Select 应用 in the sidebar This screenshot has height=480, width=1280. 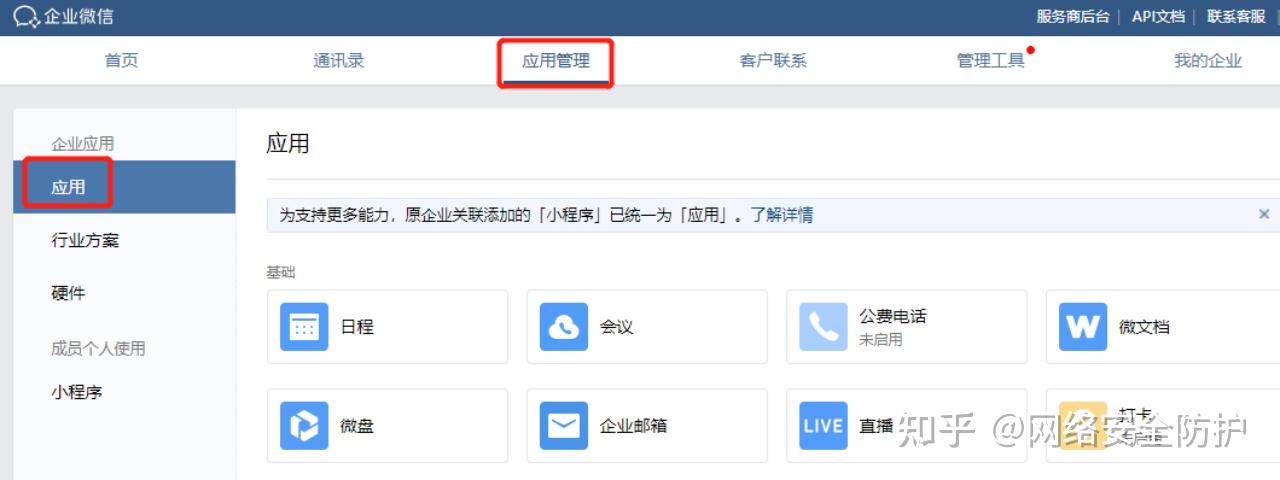tap(124, 187)
